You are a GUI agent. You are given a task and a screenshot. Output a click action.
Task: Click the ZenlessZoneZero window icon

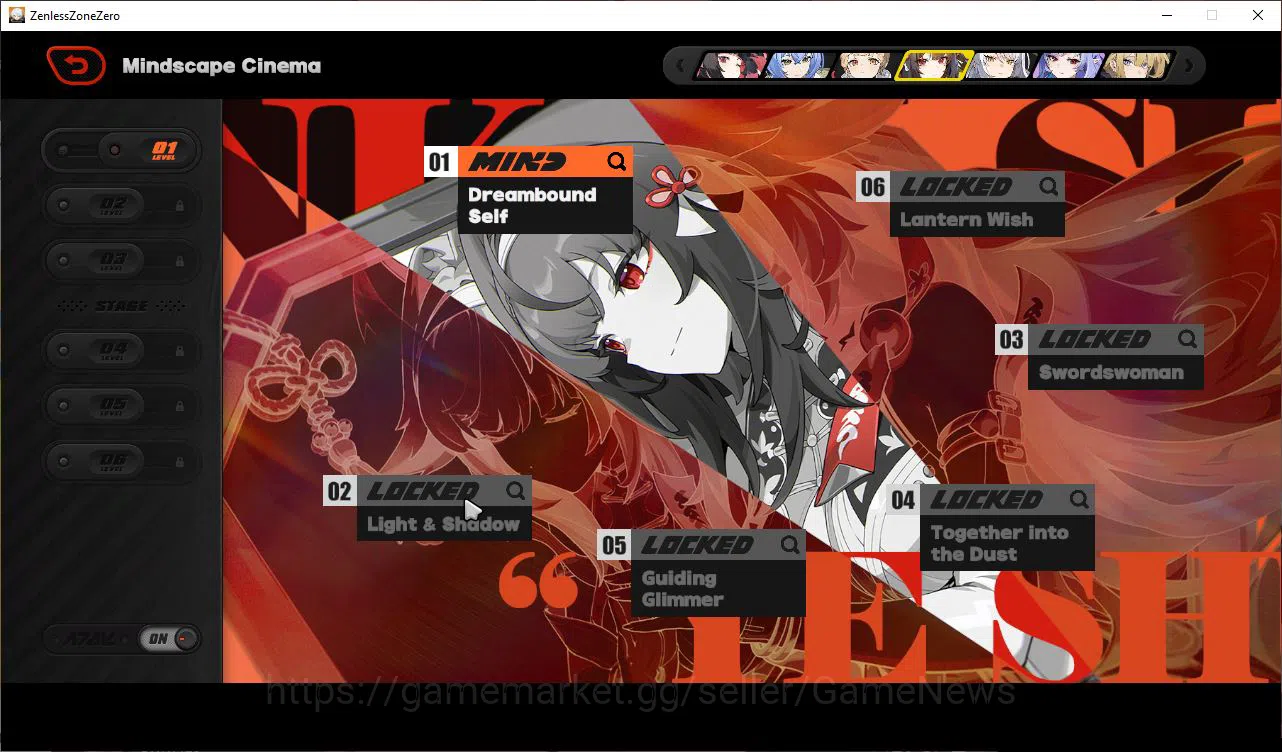[17, 15]
